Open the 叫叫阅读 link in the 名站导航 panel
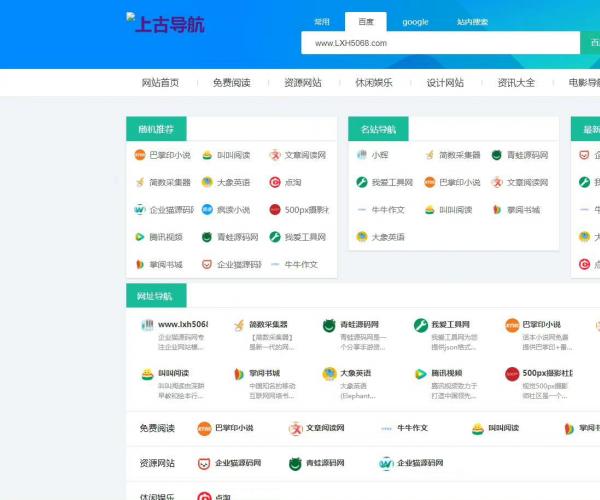The width and height of the screenshot is (600, 500). click(455, 210)
